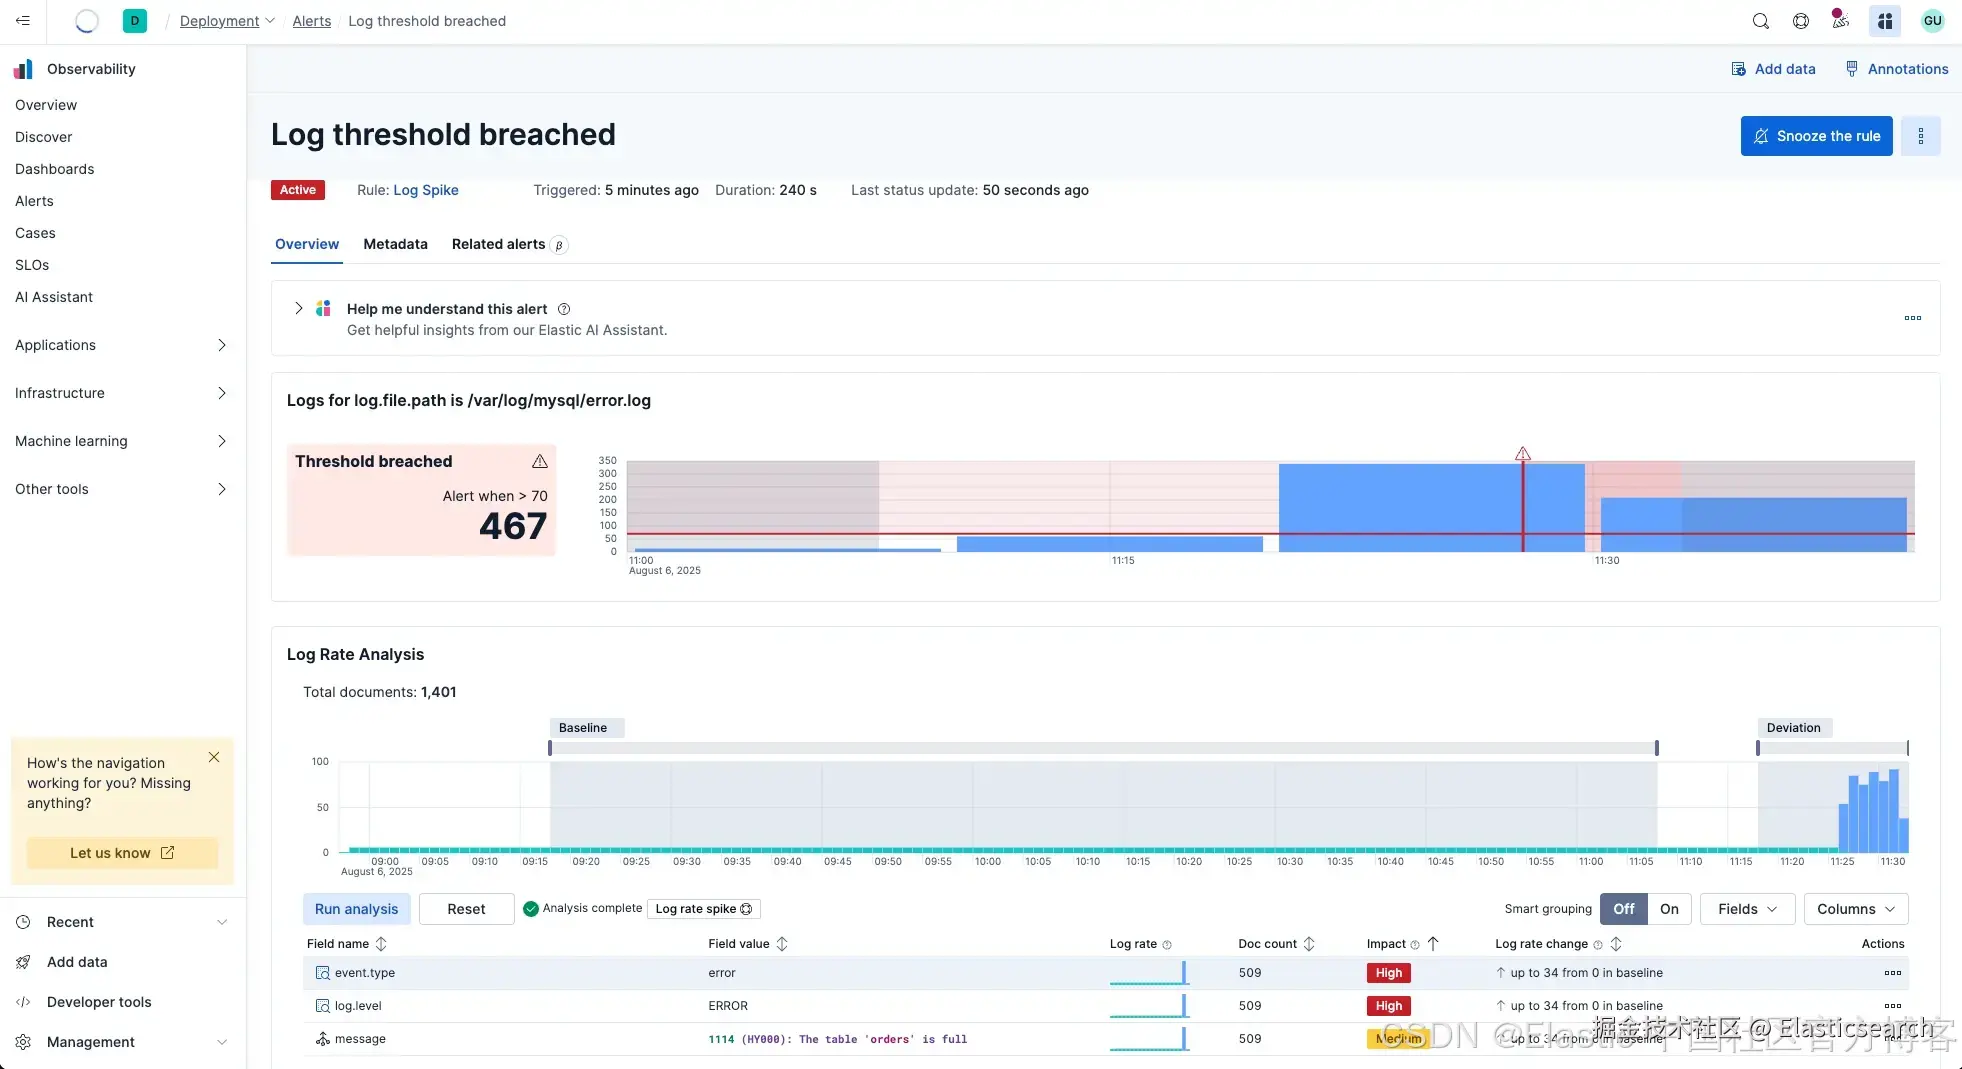Turn Smart grouping On
This screenshot has width=1962, height=1069.
point(1669,909)
